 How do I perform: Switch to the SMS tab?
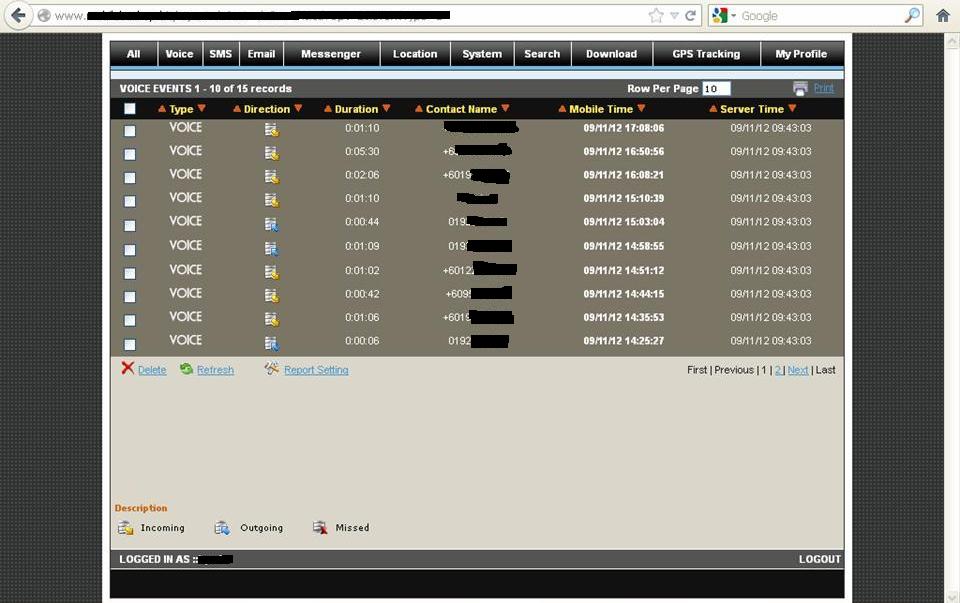[220, 54]
